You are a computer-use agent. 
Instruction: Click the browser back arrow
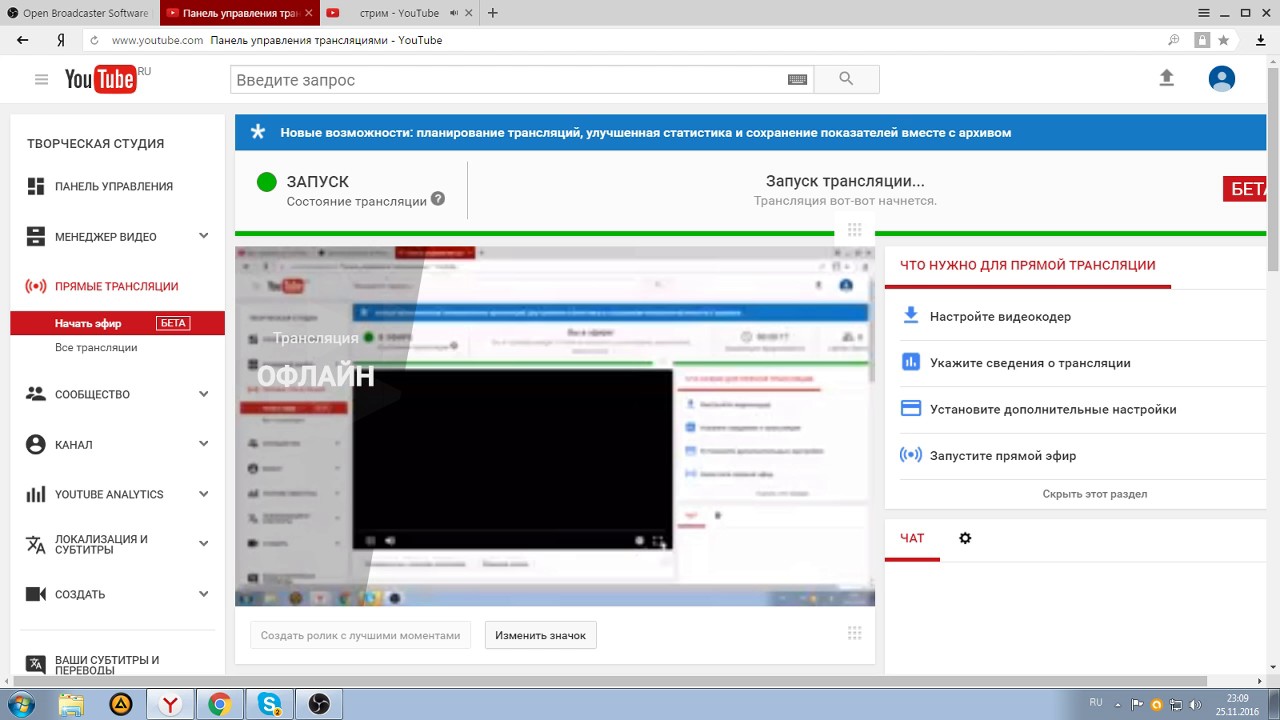22,40
